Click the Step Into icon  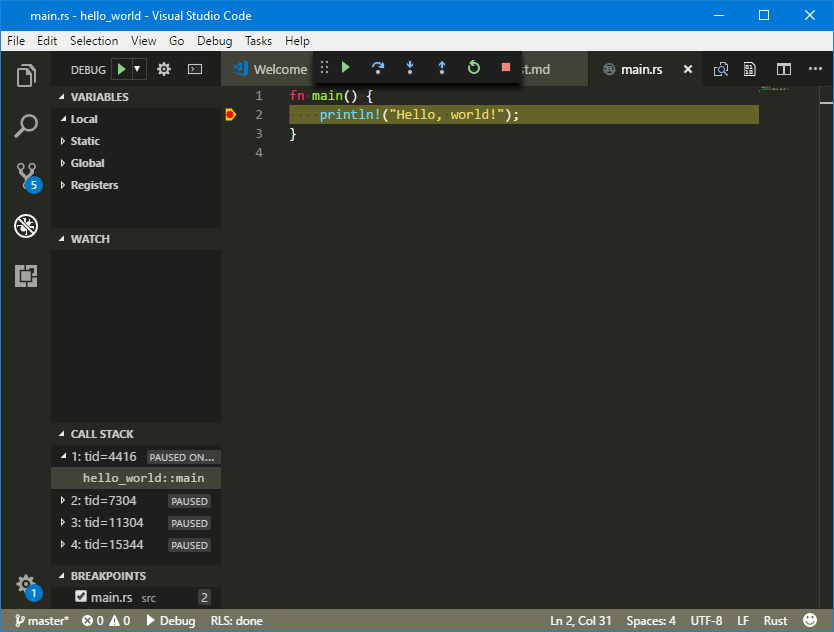tap(409, 68)
